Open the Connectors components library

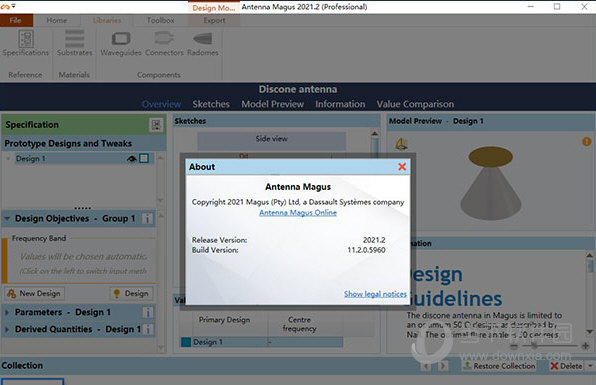coord(164,43)
